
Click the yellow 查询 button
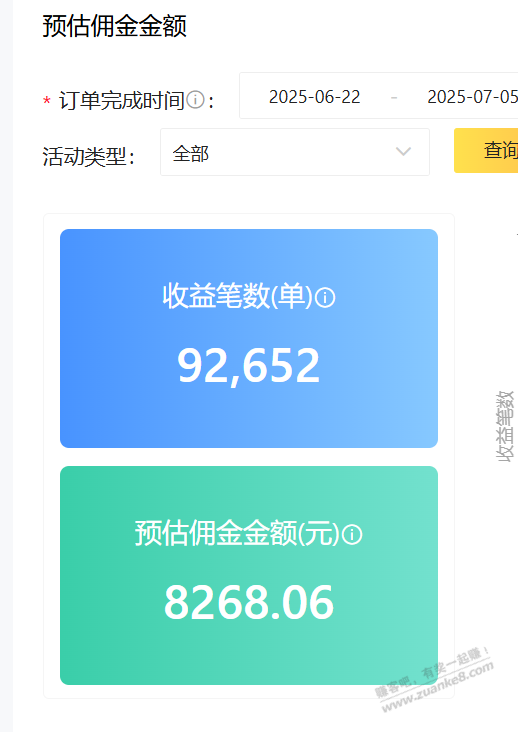[x=486, y=150]
